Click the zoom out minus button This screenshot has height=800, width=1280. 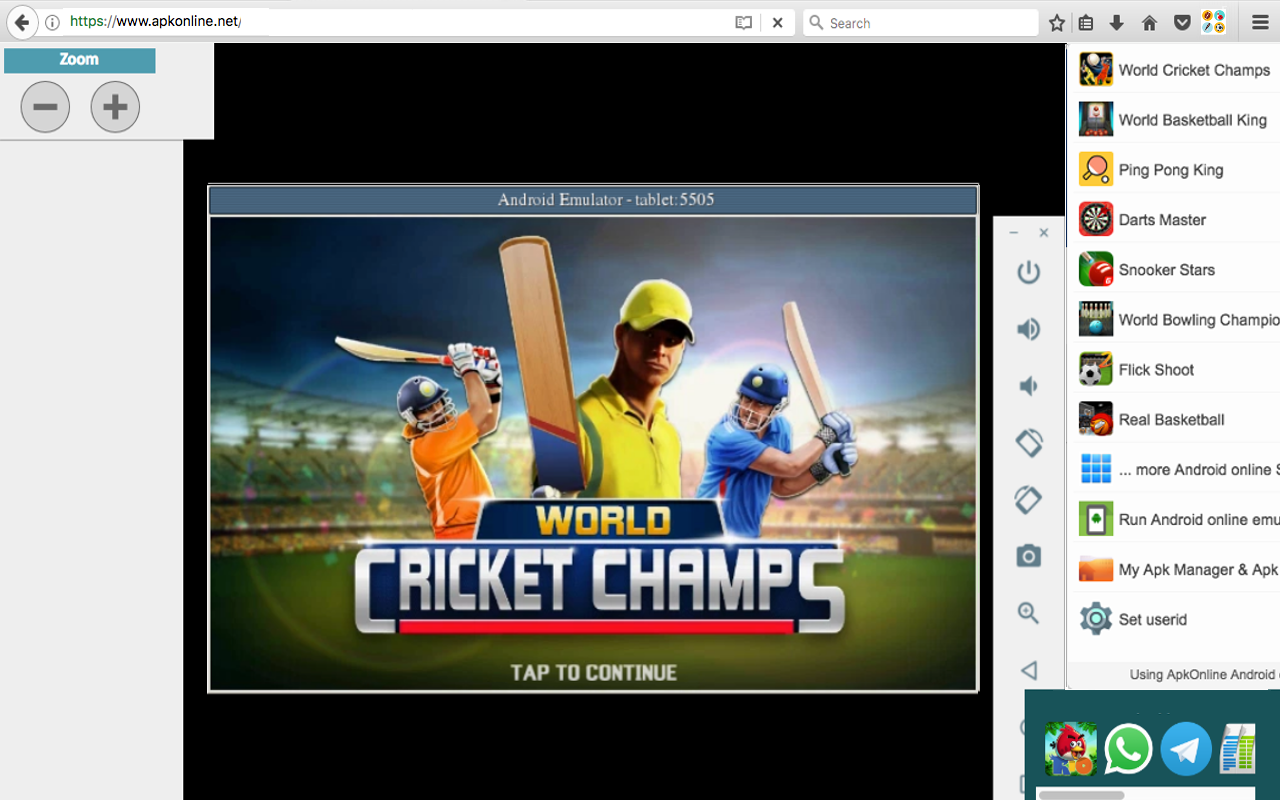[45, 107]
